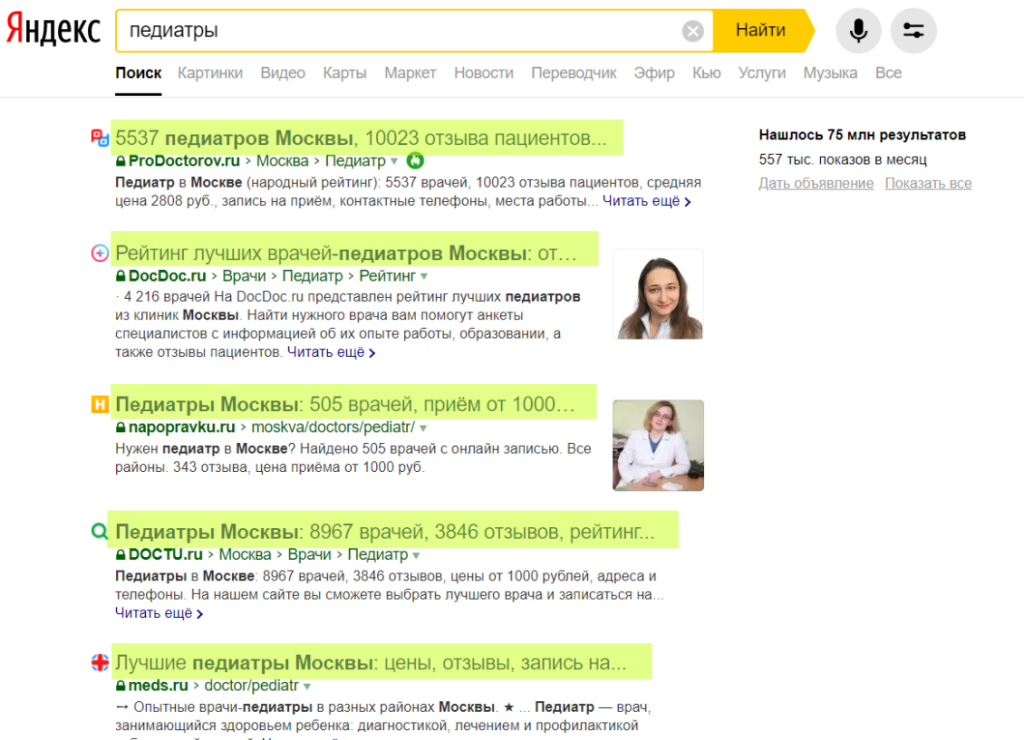Expand the meds.ru result dropdown arrow

307,686
